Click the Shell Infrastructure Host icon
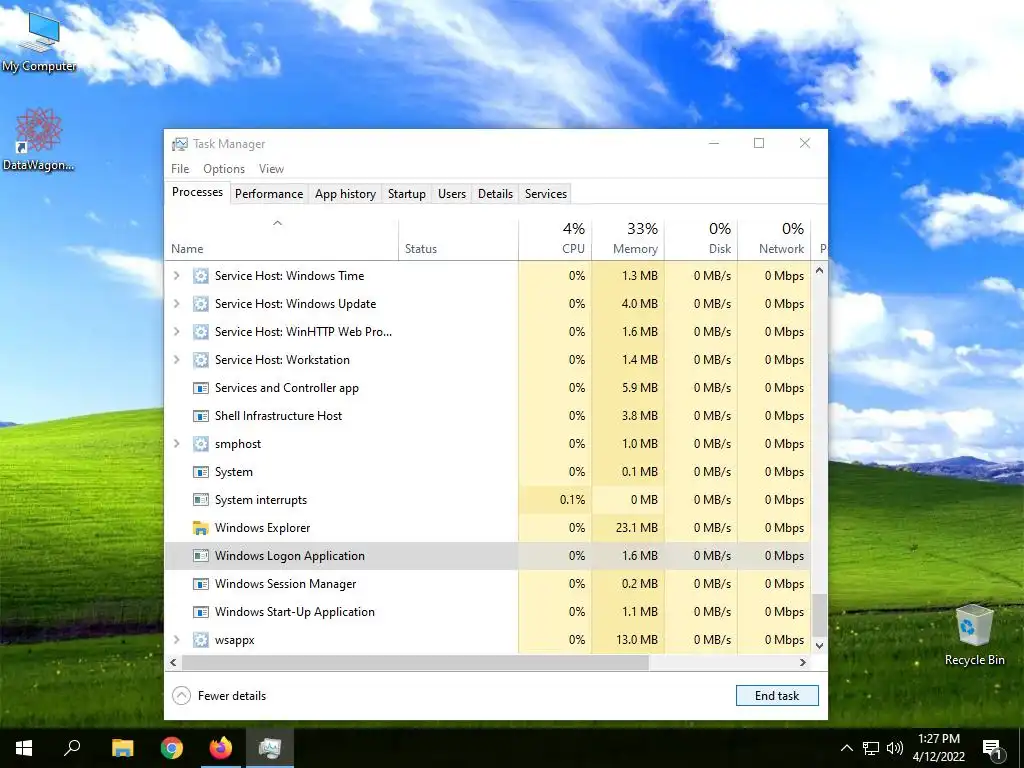 pos(200,416)
